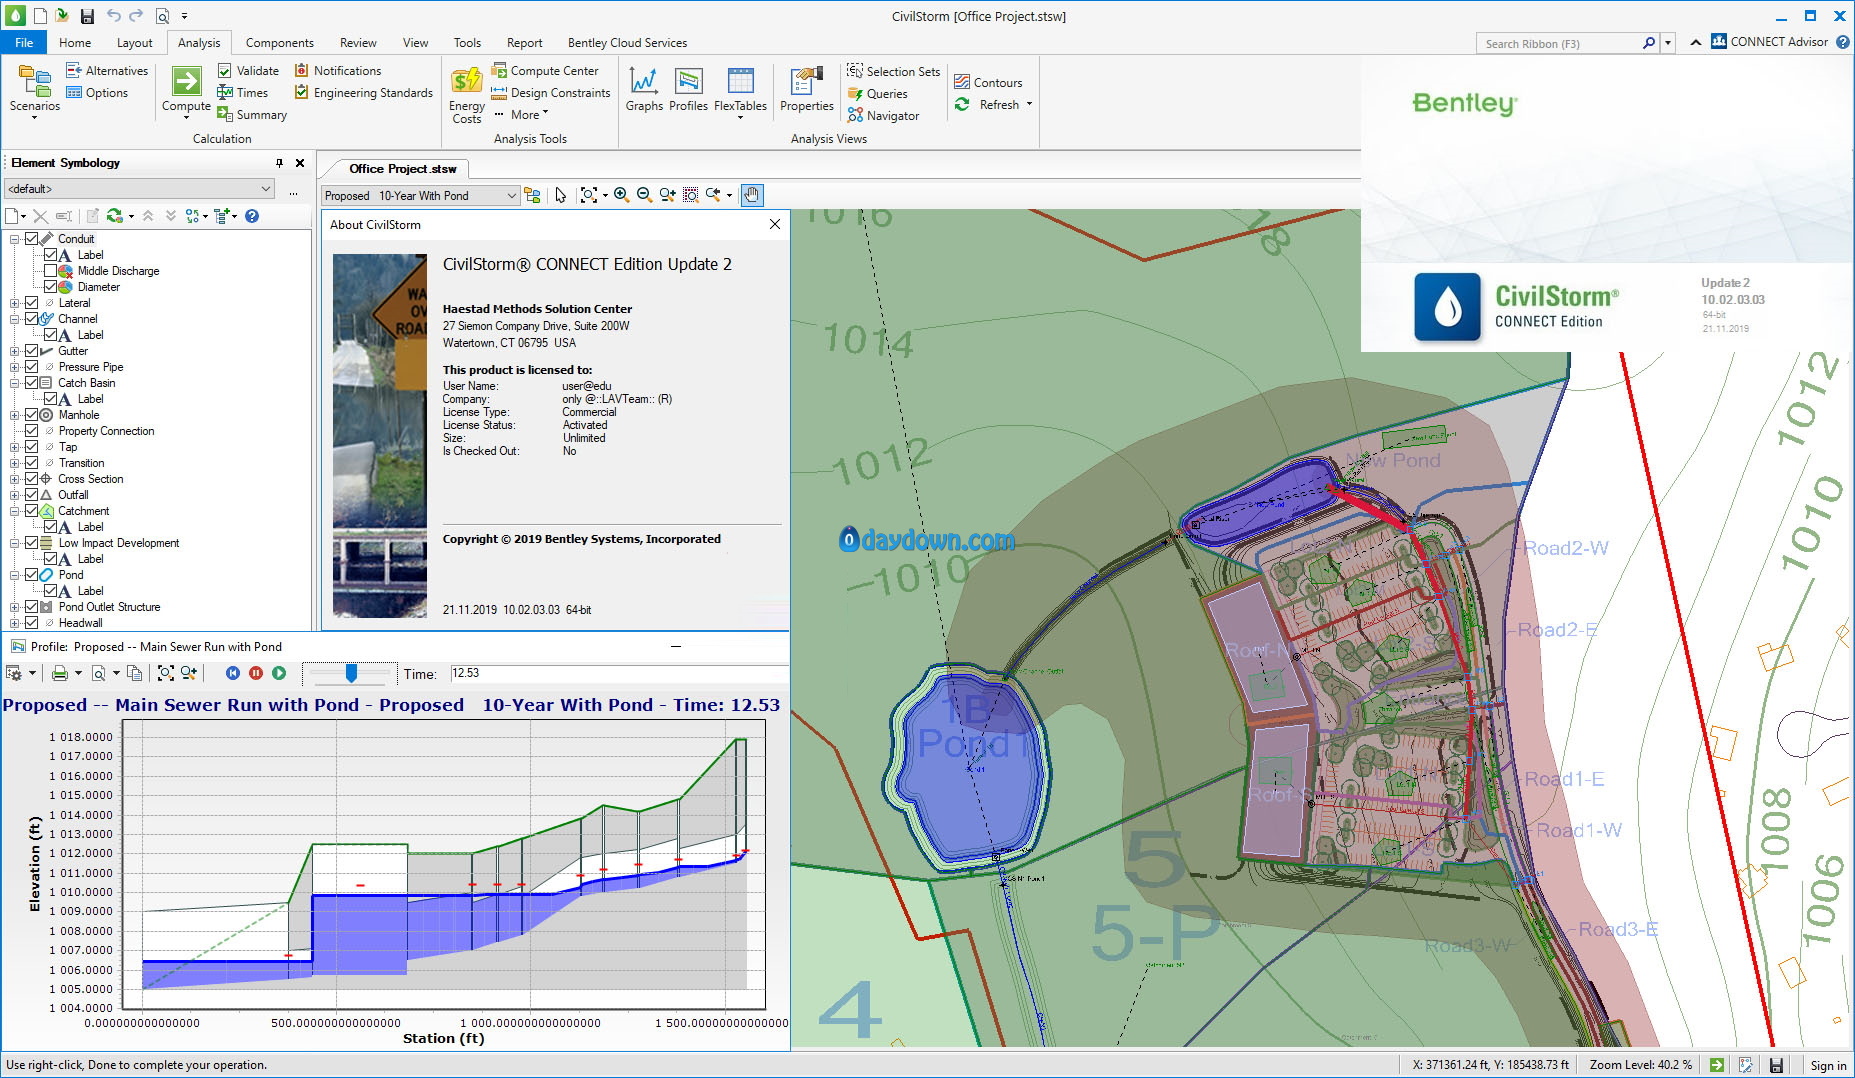1855x1078 pixels.
Task: Toggle the Catch Basin checkbox
Action: [32, 383]
